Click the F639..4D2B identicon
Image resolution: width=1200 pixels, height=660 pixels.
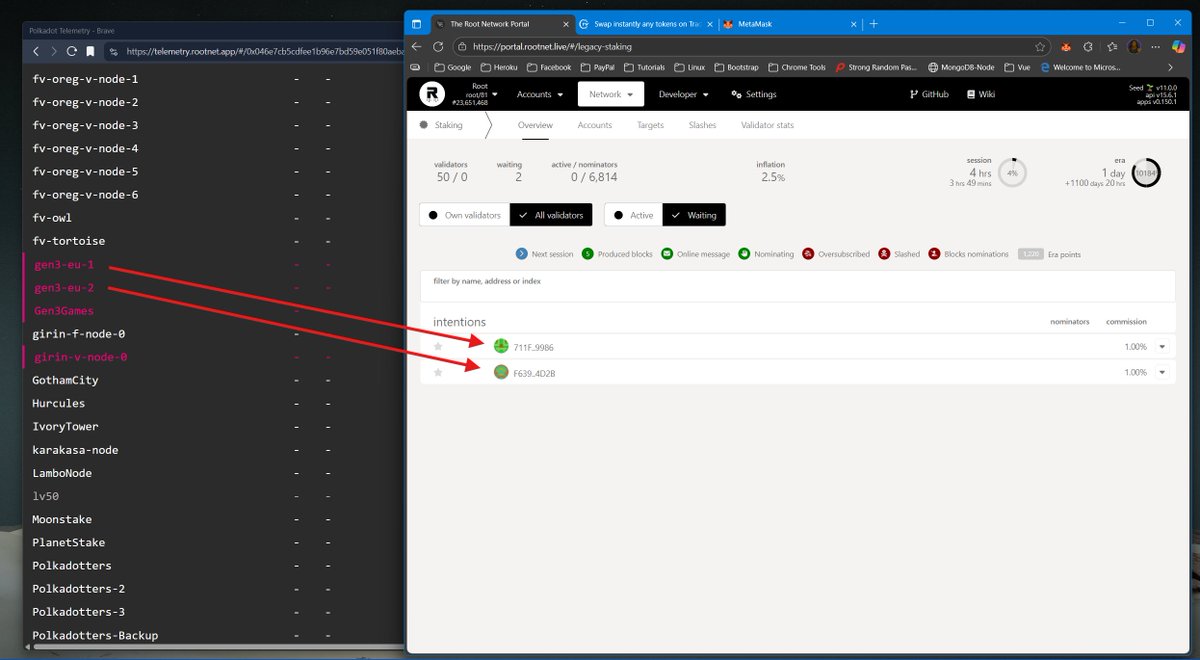[x=501, y=372]
